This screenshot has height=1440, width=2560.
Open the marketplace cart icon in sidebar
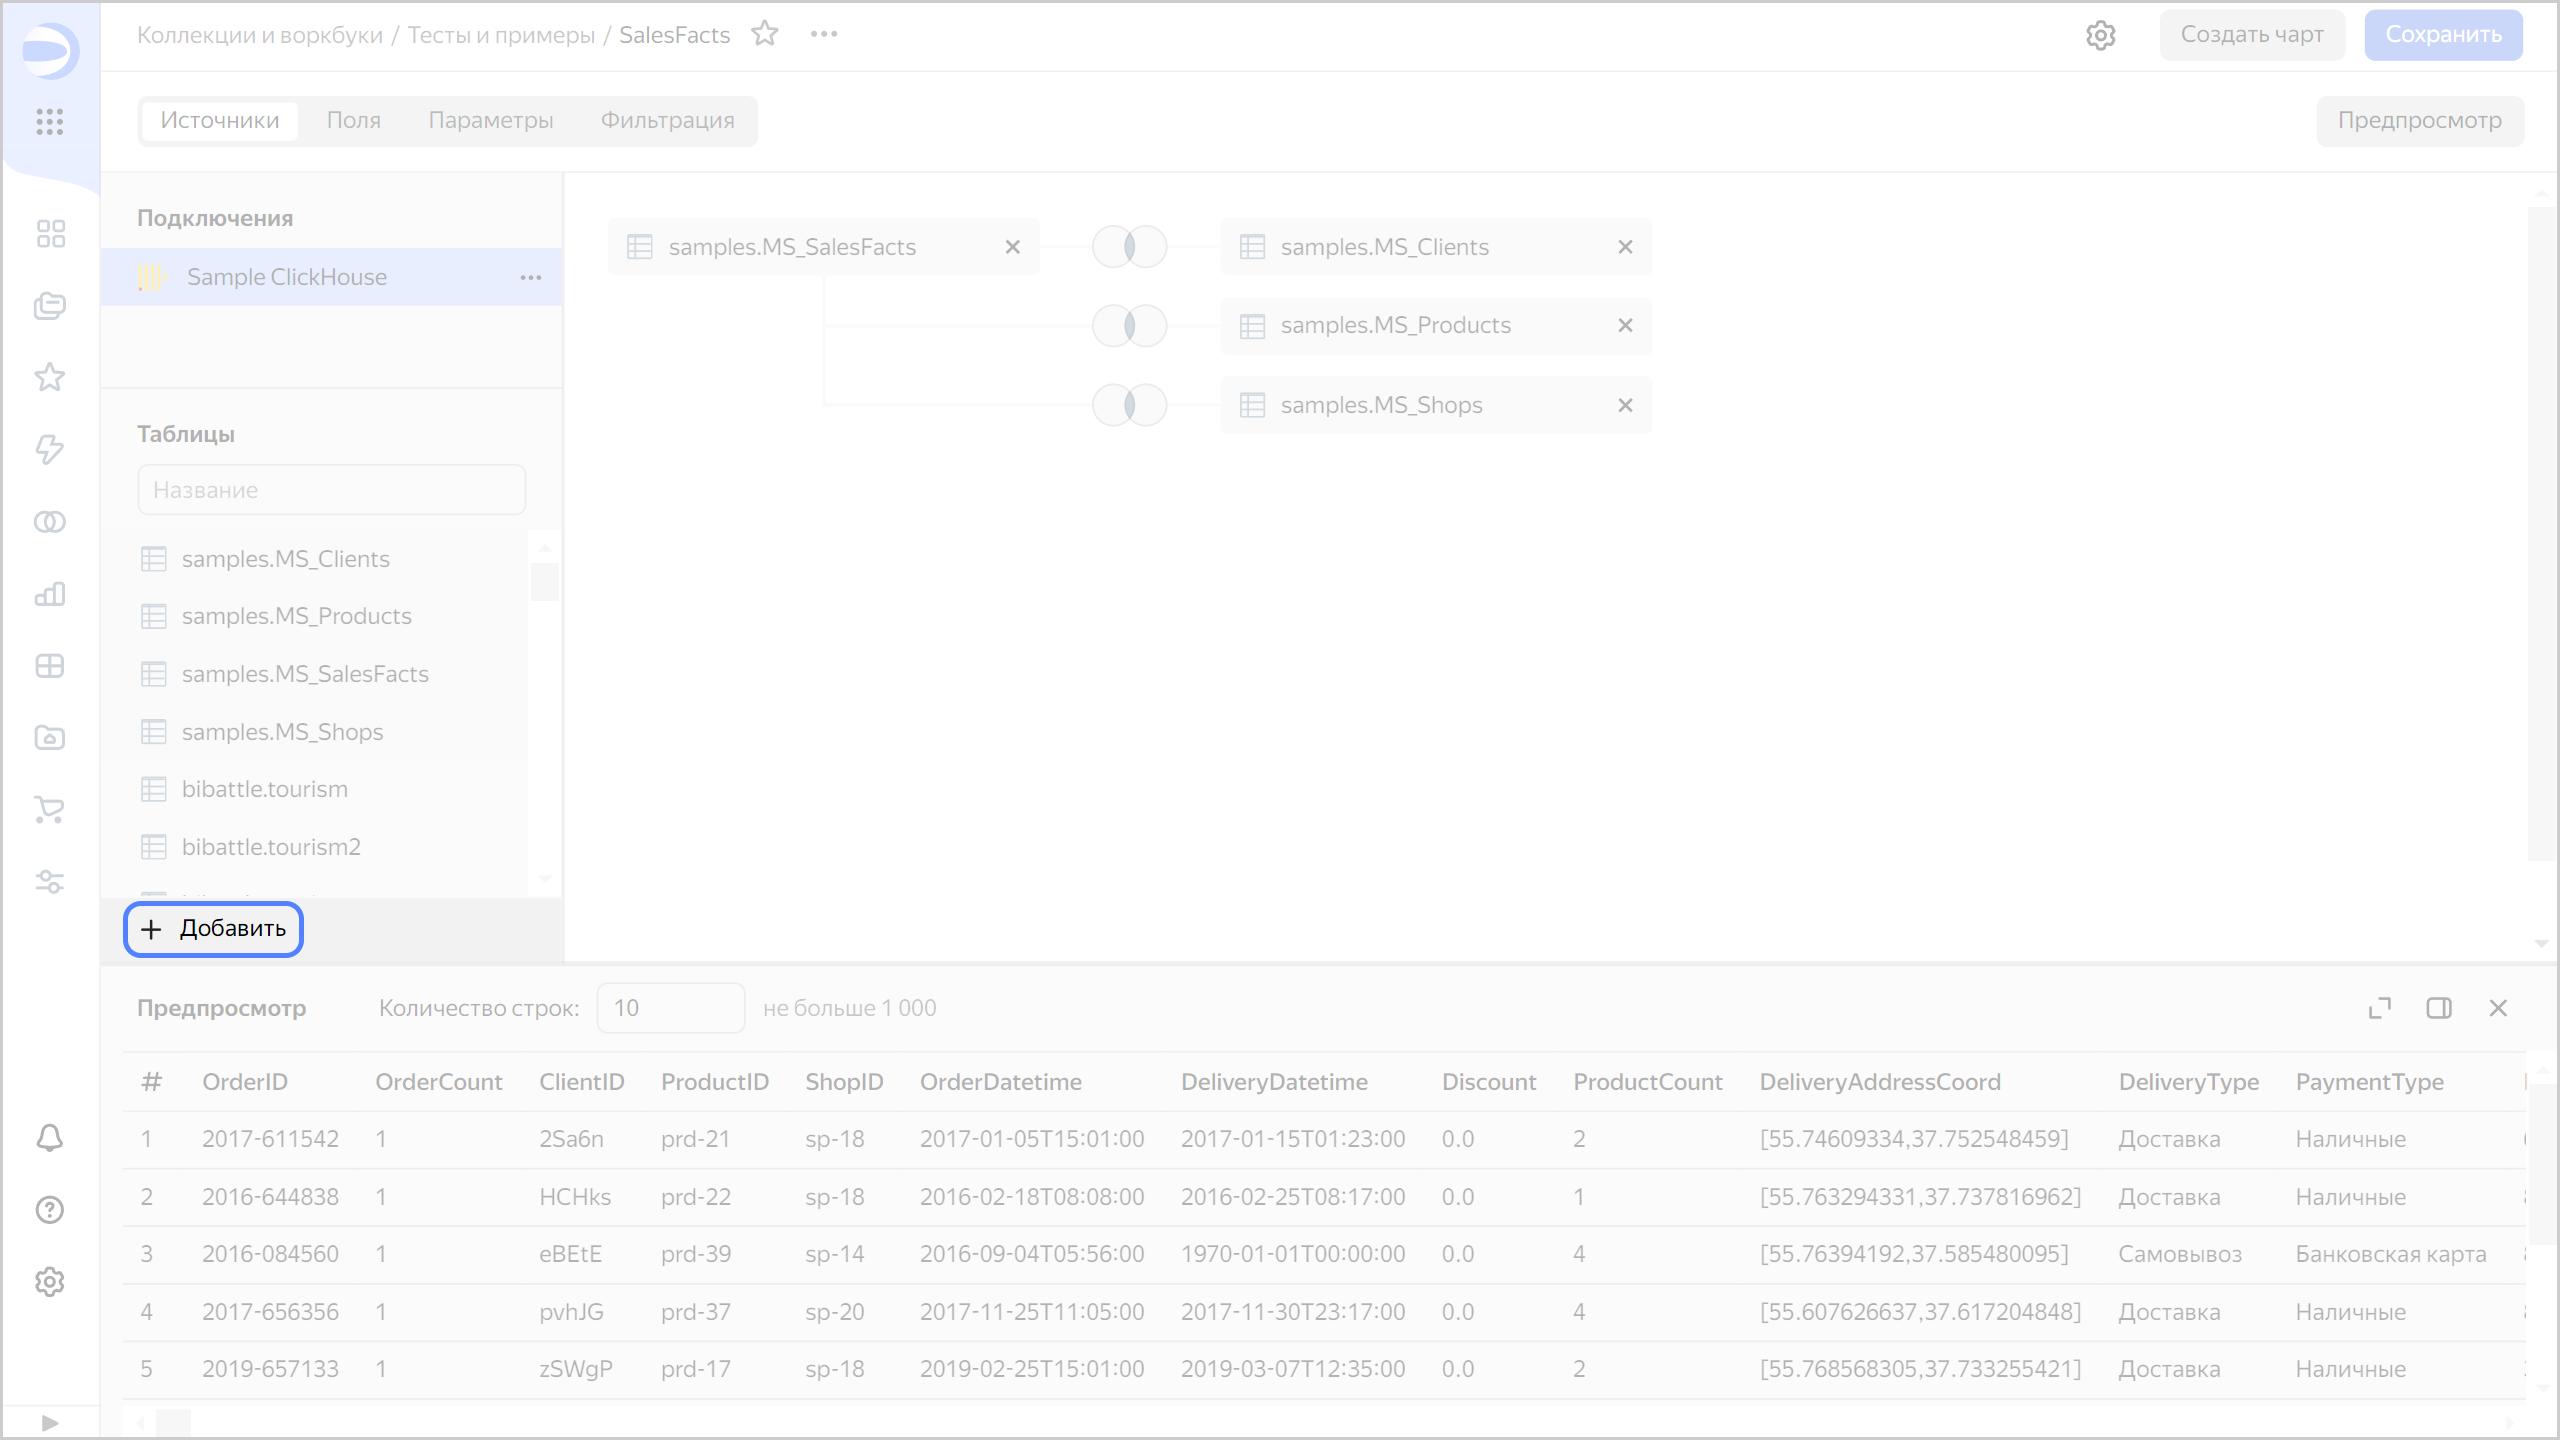[49, 809]
